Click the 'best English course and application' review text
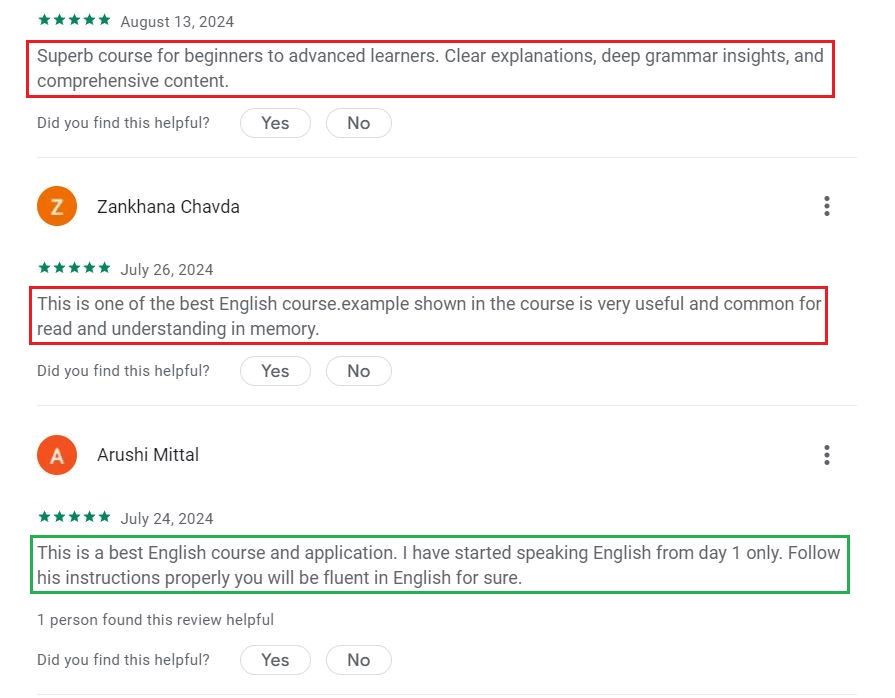 click(438, 565)
